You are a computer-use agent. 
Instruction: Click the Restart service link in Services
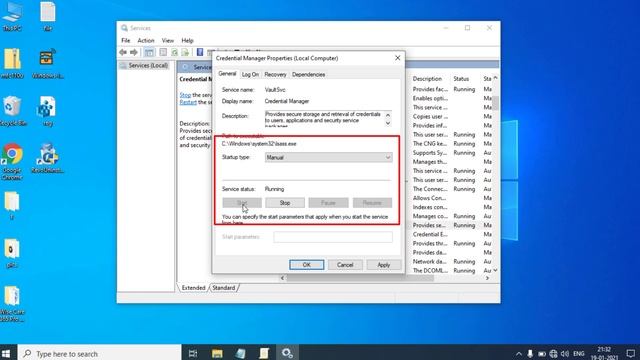click(188, 102)
